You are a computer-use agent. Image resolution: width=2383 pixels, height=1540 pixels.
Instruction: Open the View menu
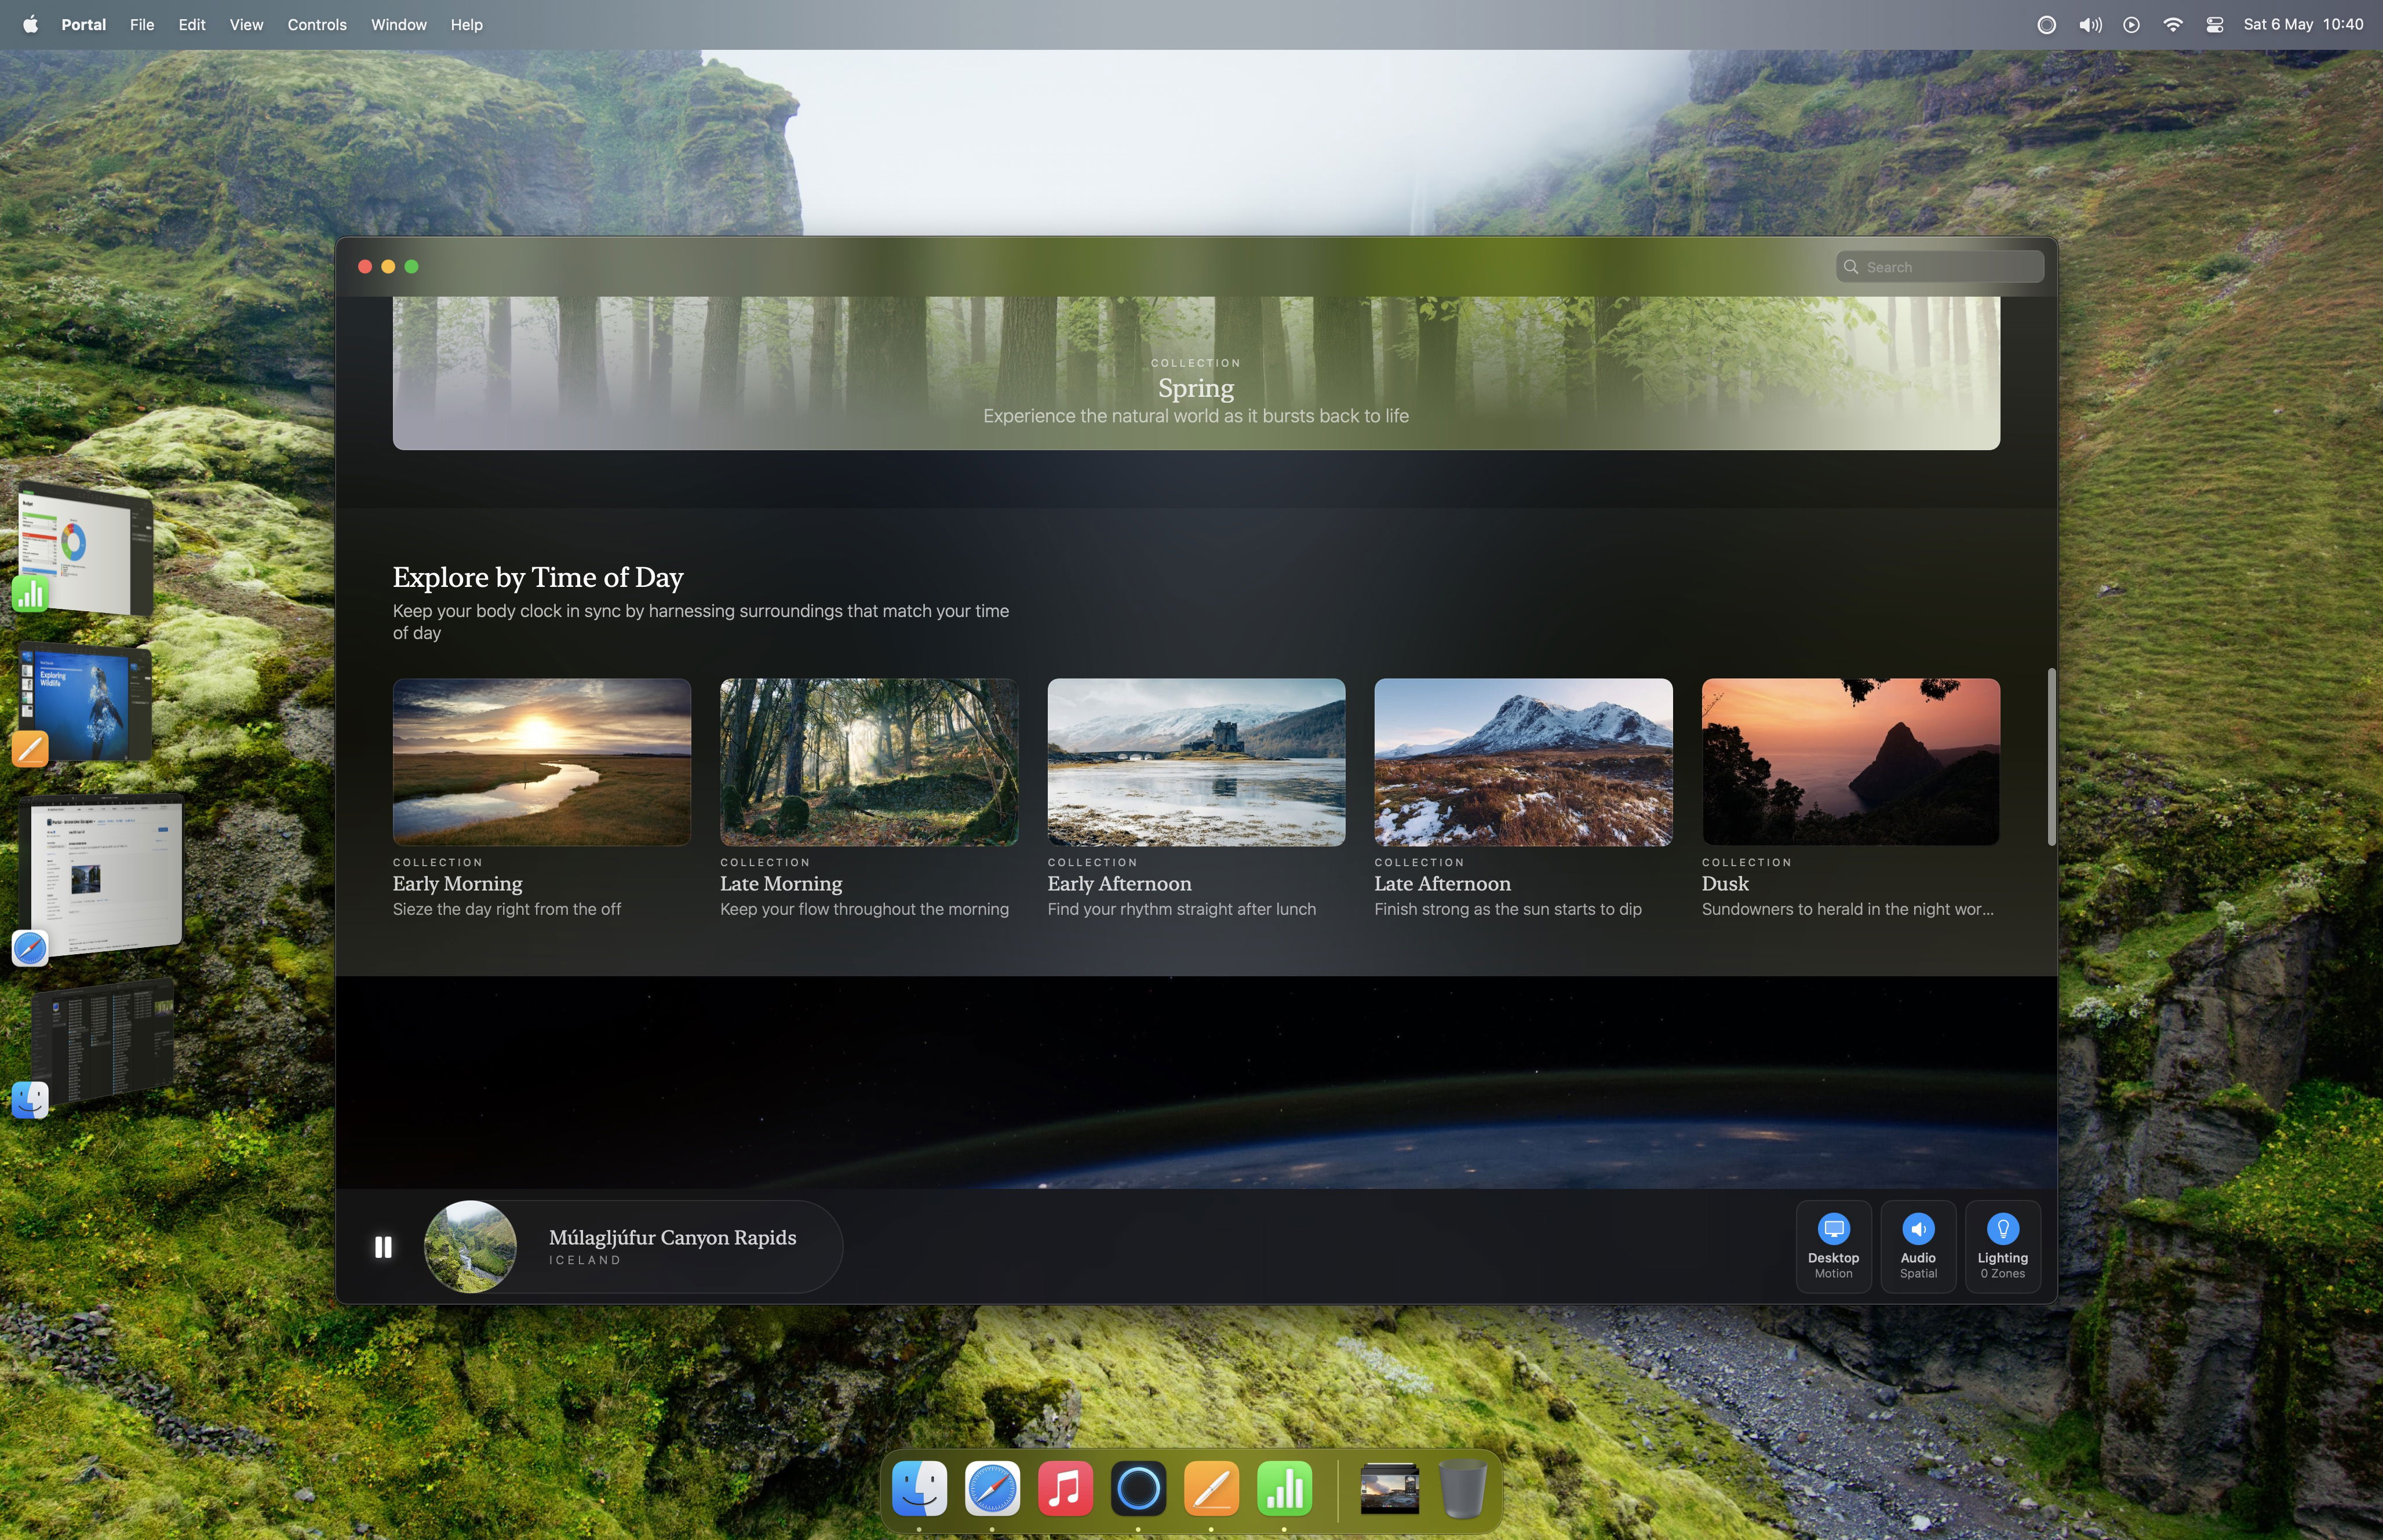[246, 24]
